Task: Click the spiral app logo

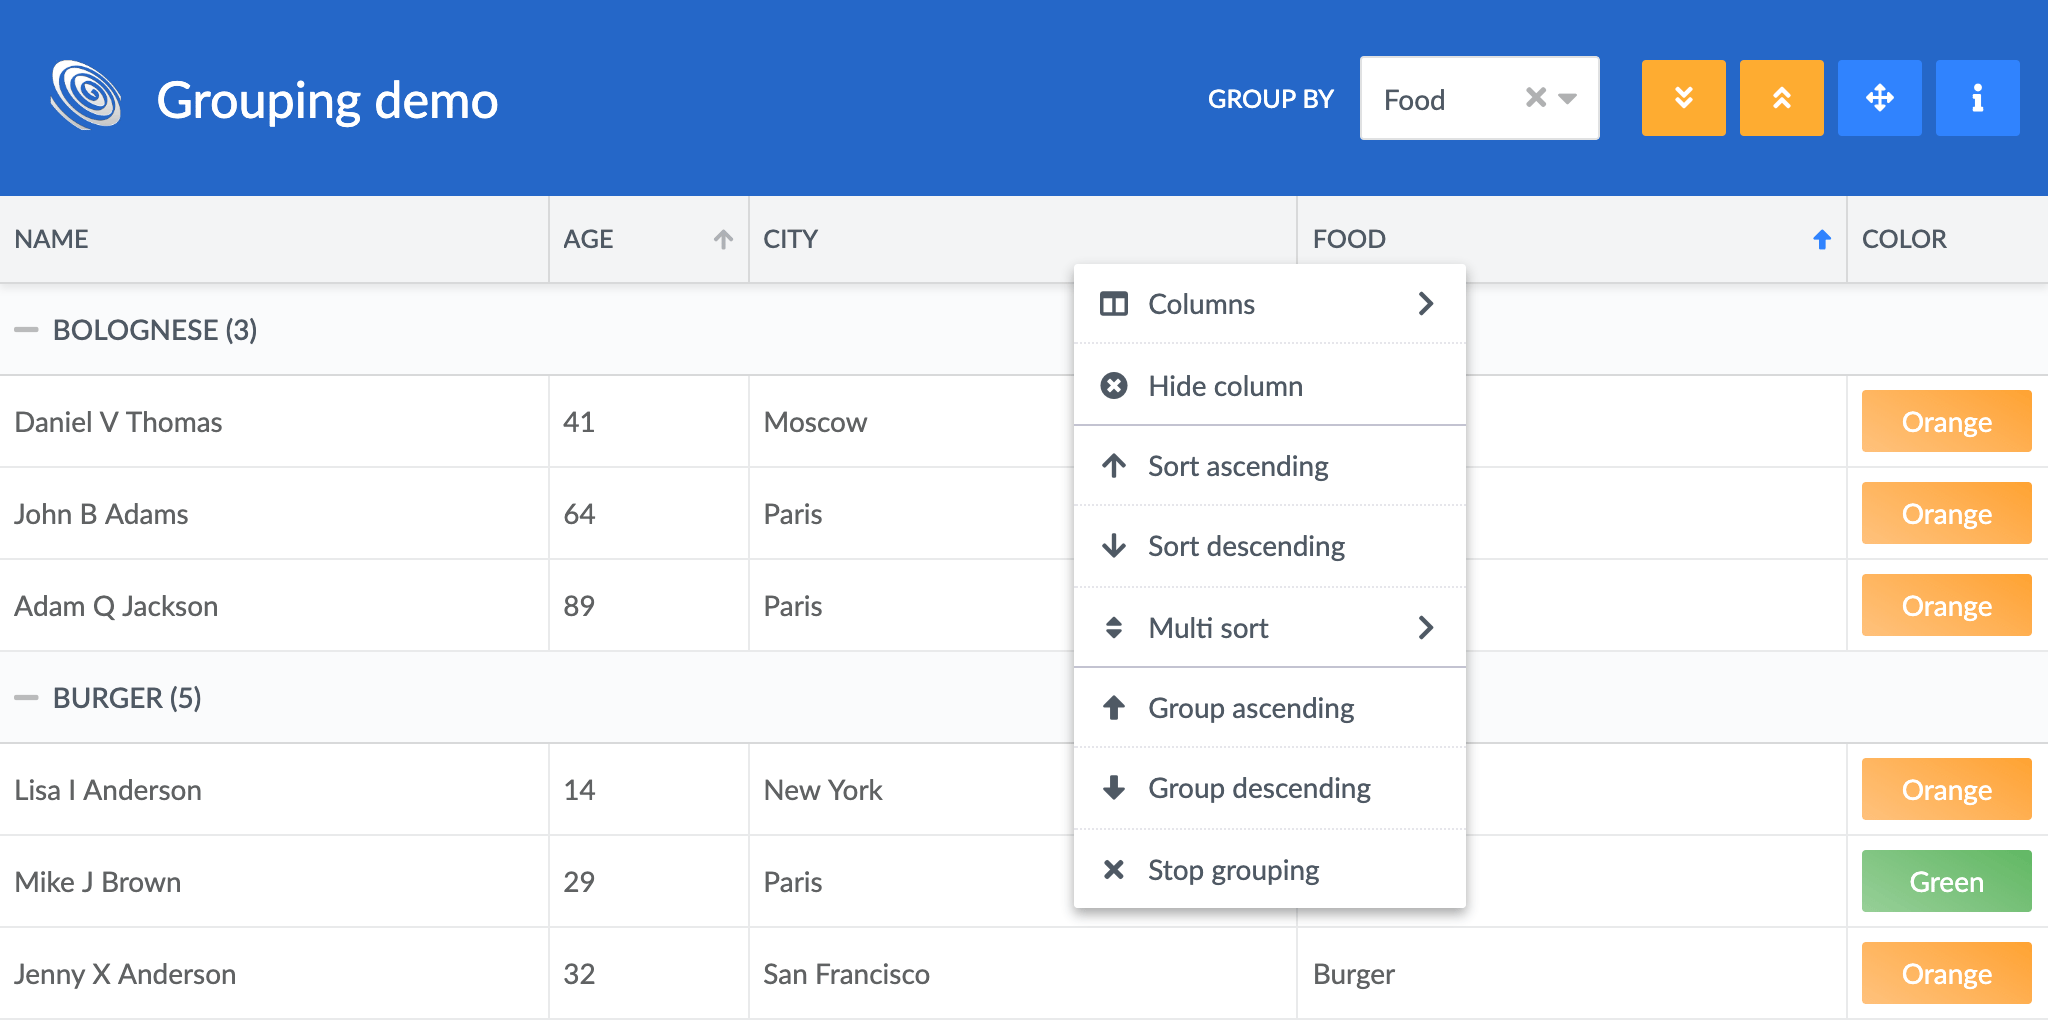Action: (86, 97)
